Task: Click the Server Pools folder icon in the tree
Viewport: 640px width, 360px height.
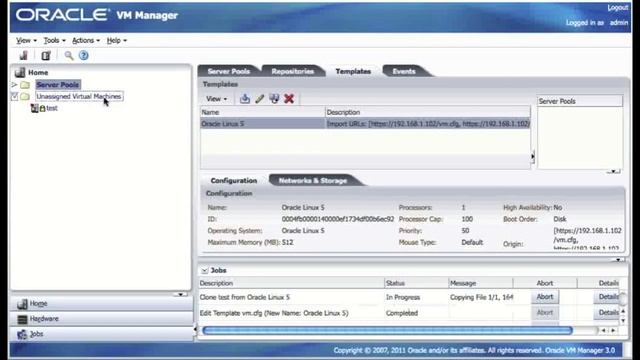Action: tap(25, 85)
